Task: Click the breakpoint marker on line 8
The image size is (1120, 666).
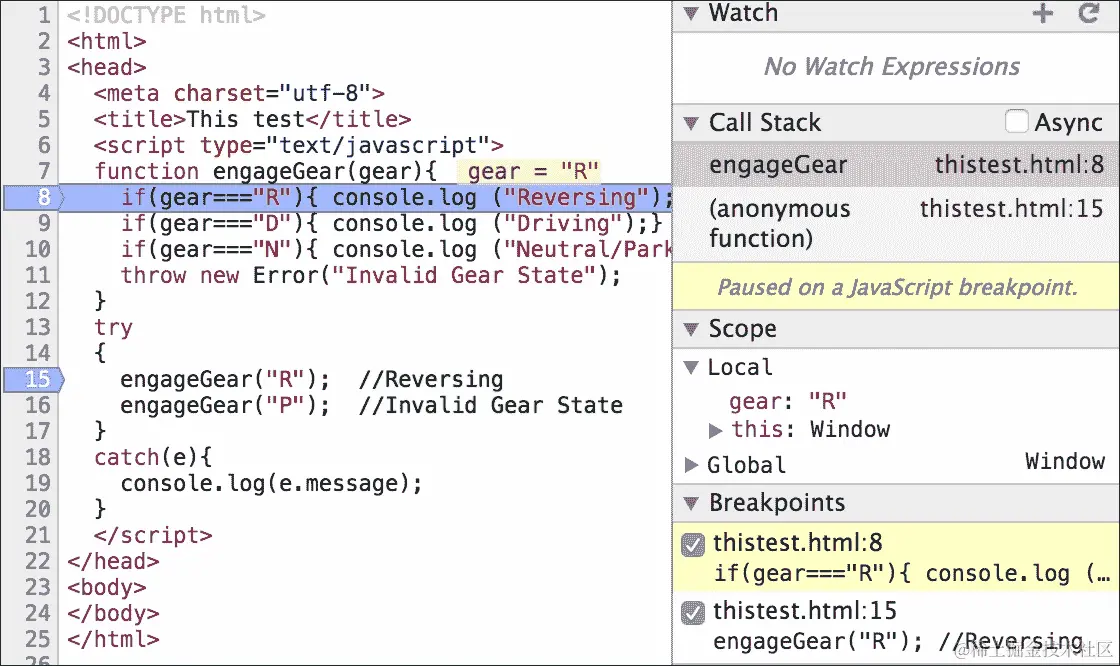Action: 34,197
